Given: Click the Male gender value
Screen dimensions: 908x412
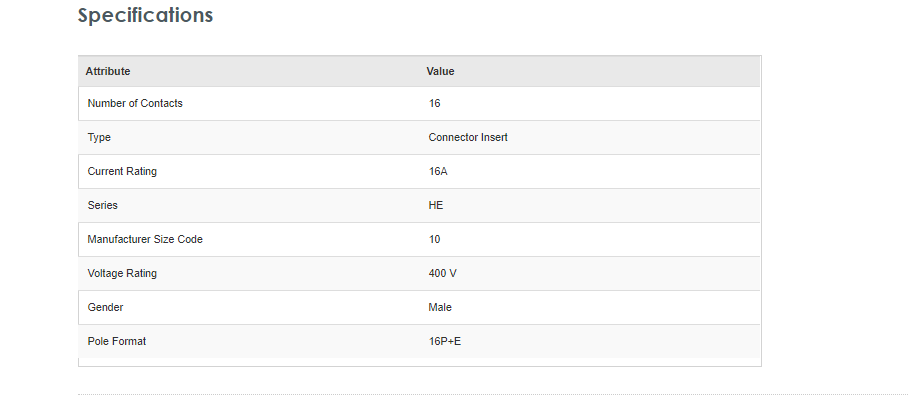Looking at the screenshot, I should pyautogui.click(x=440, y=307).
